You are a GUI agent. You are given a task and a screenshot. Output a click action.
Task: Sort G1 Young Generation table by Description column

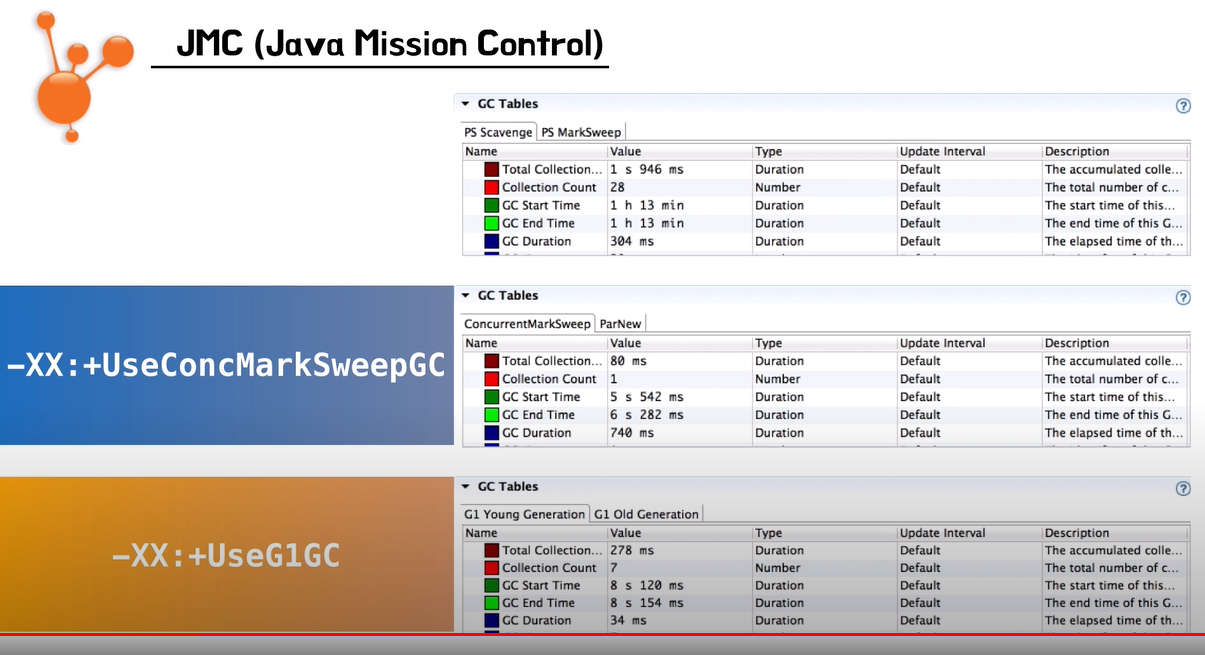click(1116, 533)
